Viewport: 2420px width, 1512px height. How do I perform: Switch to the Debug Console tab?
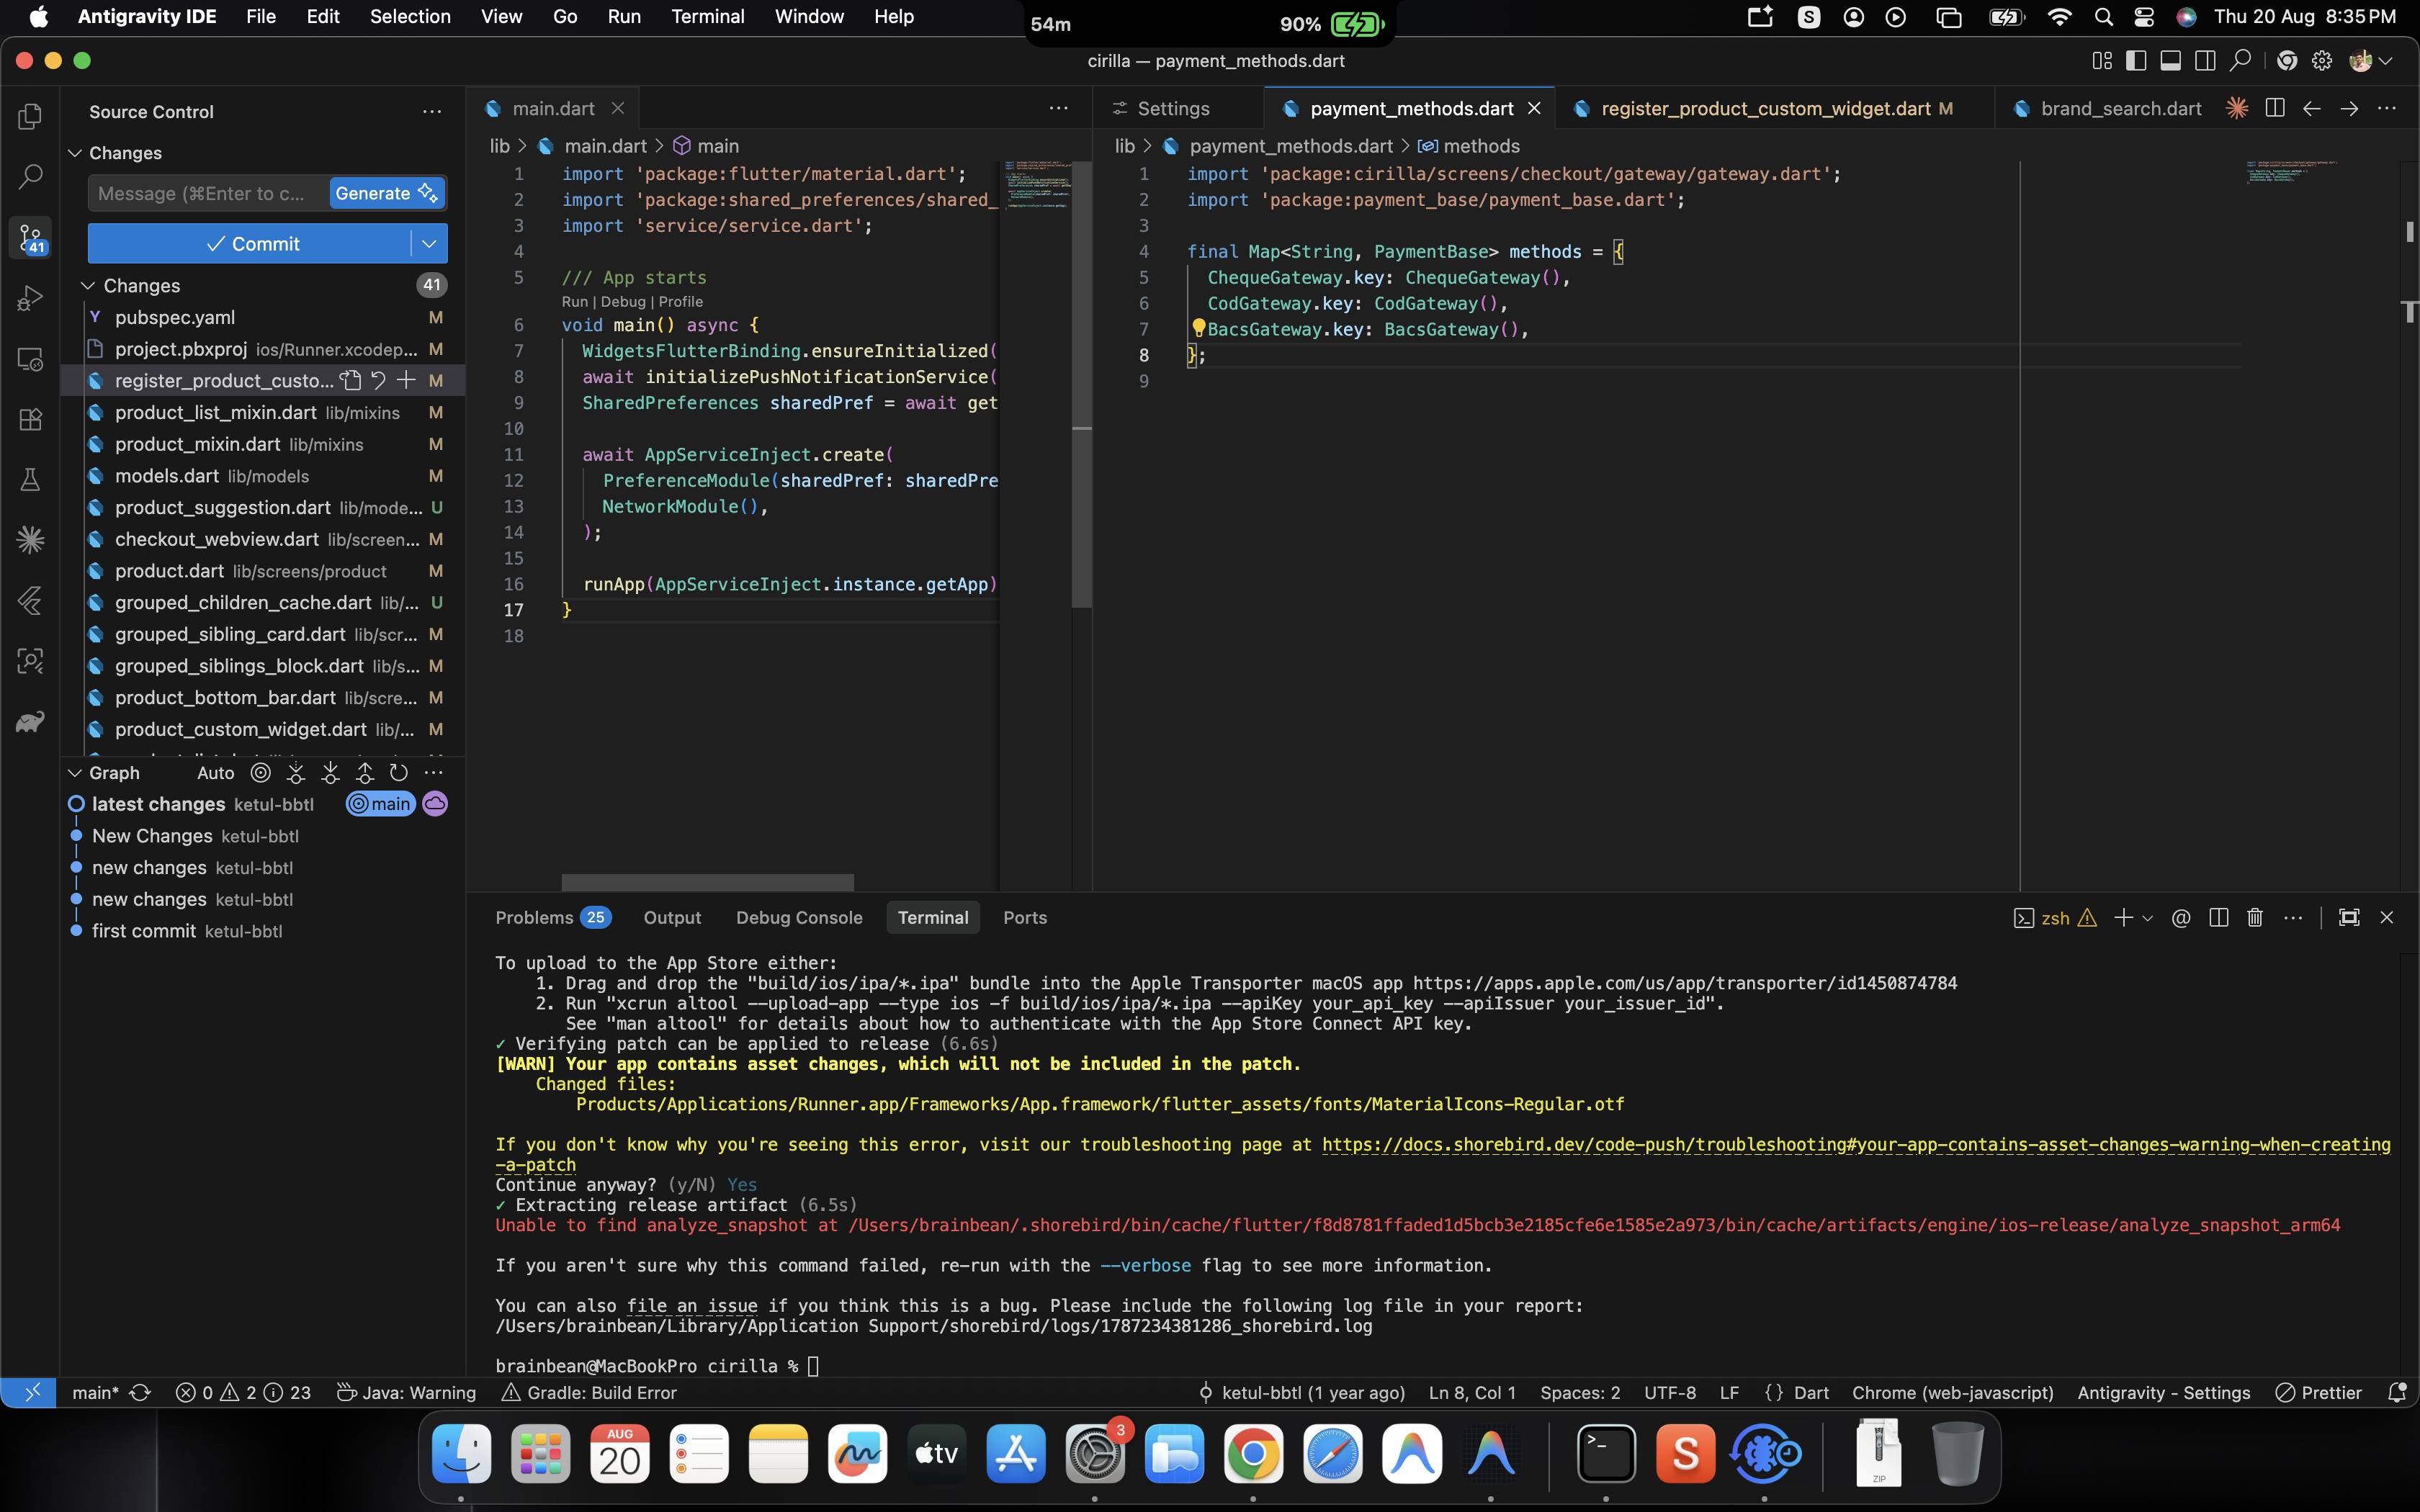click(x=799, y=917)
